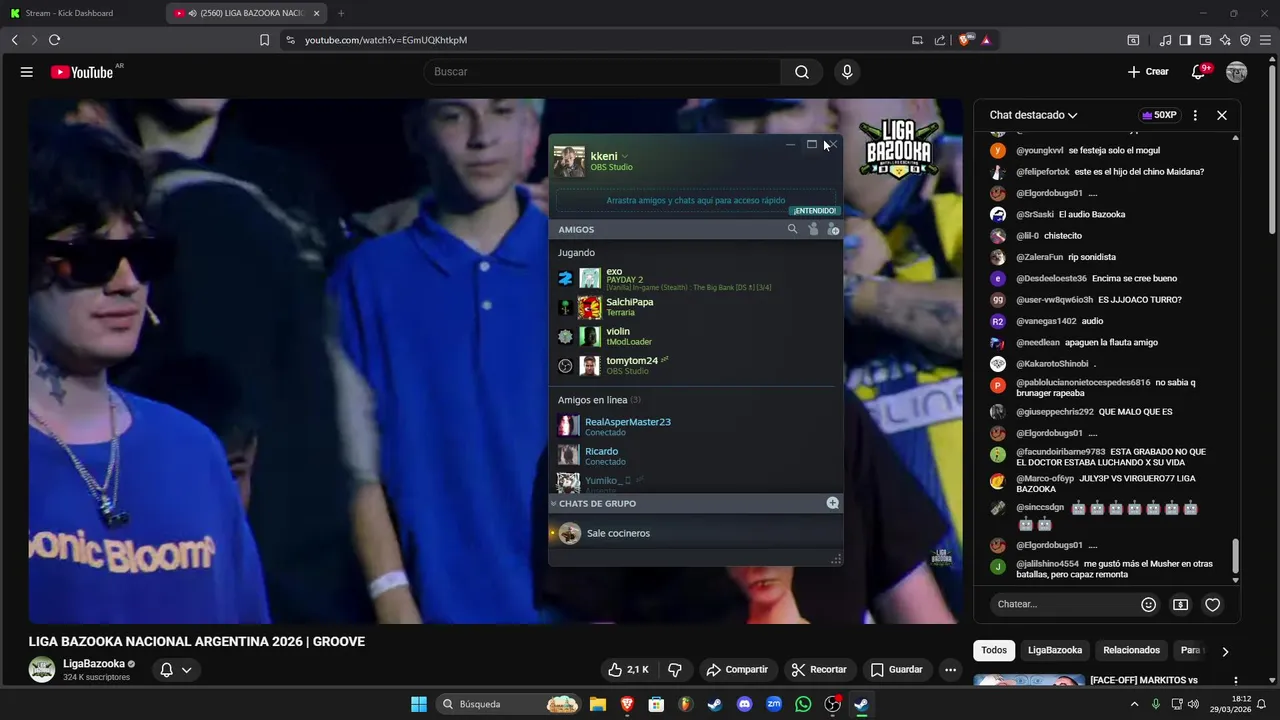Viewport: 1280px width, 720px height.
Task: Switch to Stream - Kick Dashboard tab
Action: click(x=82, y=13)
